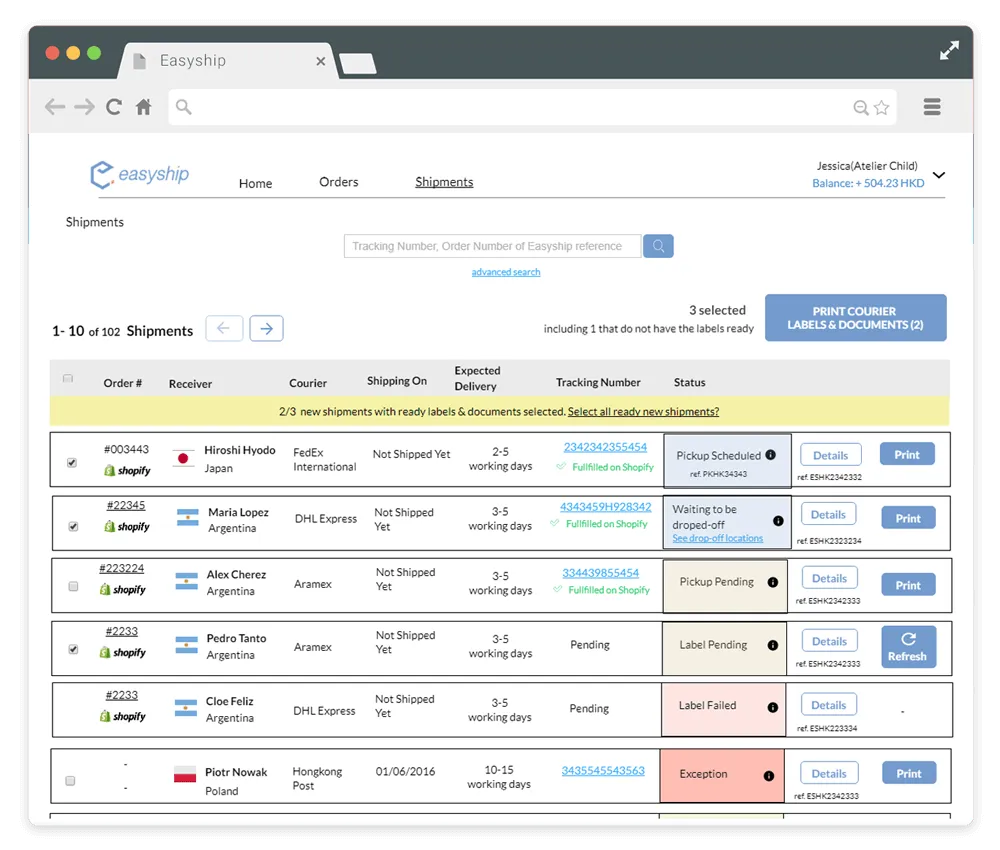Click the zoom magnifier icon in address bar
The width and height of the screenshot is (1000, 850).
[860, 107]
